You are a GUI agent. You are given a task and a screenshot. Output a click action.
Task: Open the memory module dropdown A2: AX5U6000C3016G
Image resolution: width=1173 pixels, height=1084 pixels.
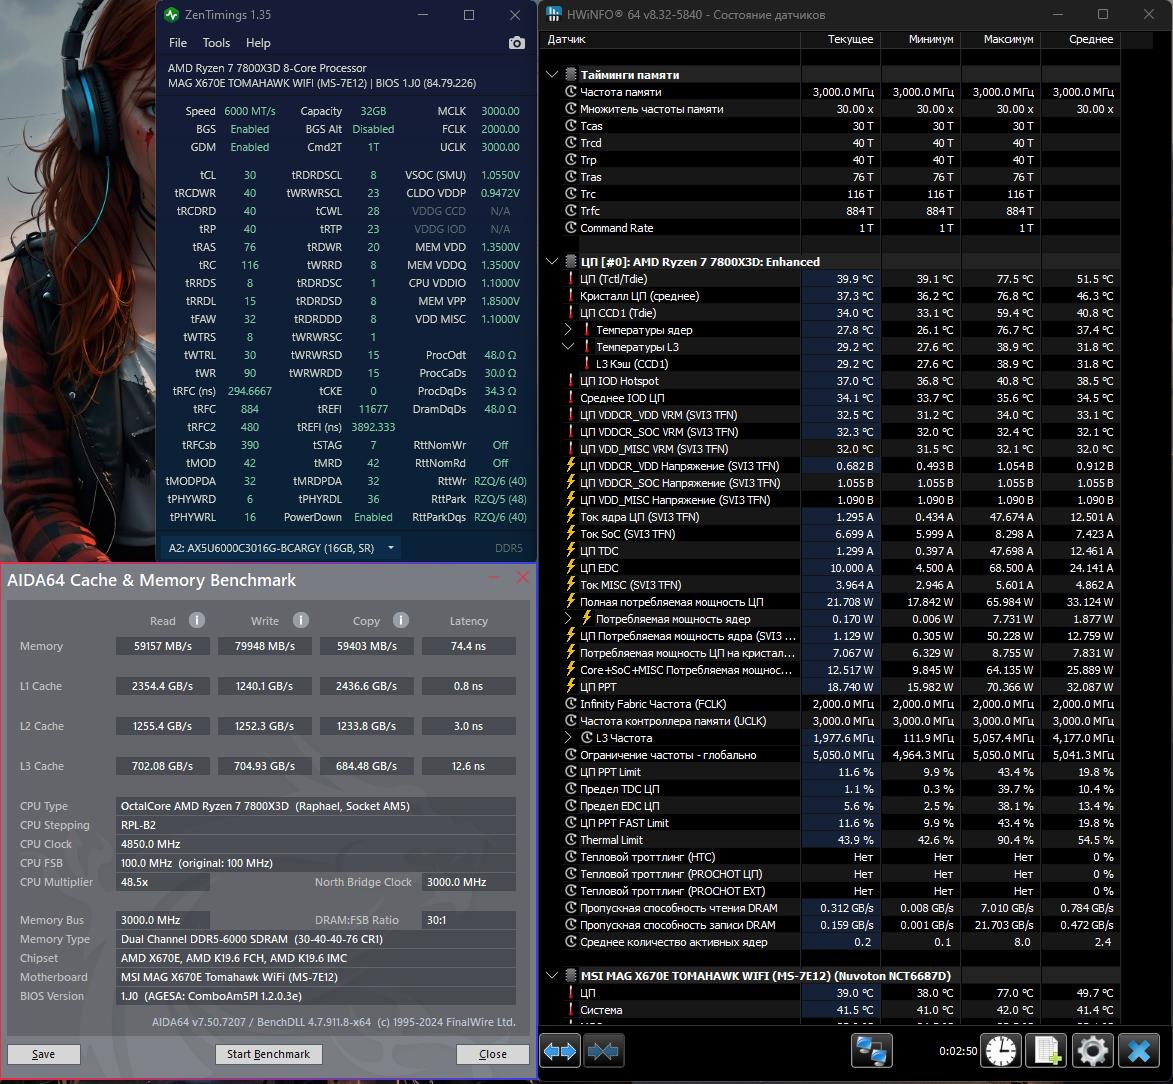[x=281, y=548]
